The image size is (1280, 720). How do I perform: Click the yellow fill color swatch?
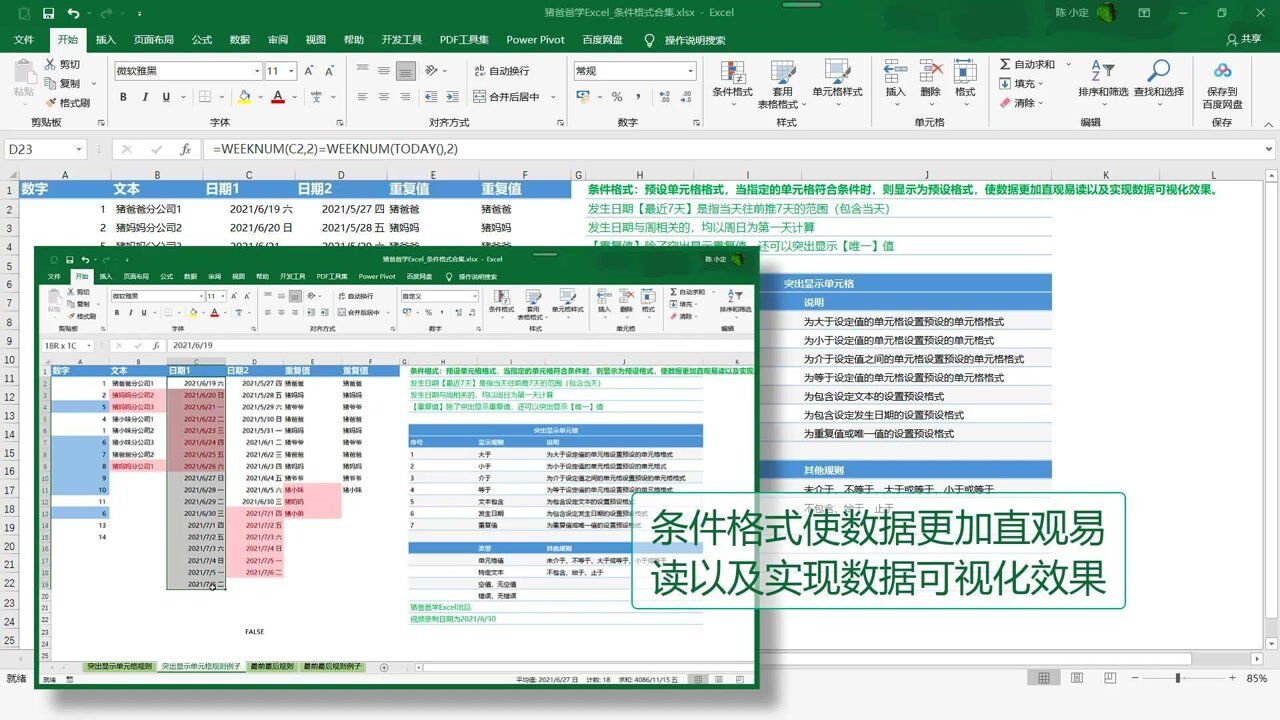(244, 97)
